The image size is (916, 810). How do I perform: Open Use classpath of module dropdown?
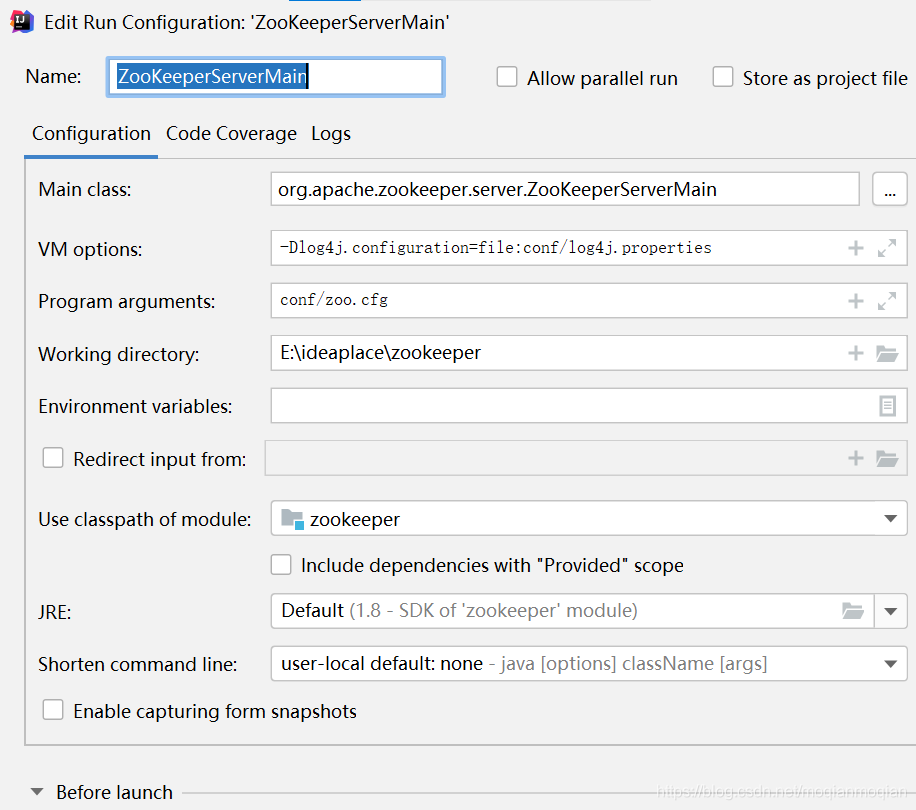(x=890, y=519)
